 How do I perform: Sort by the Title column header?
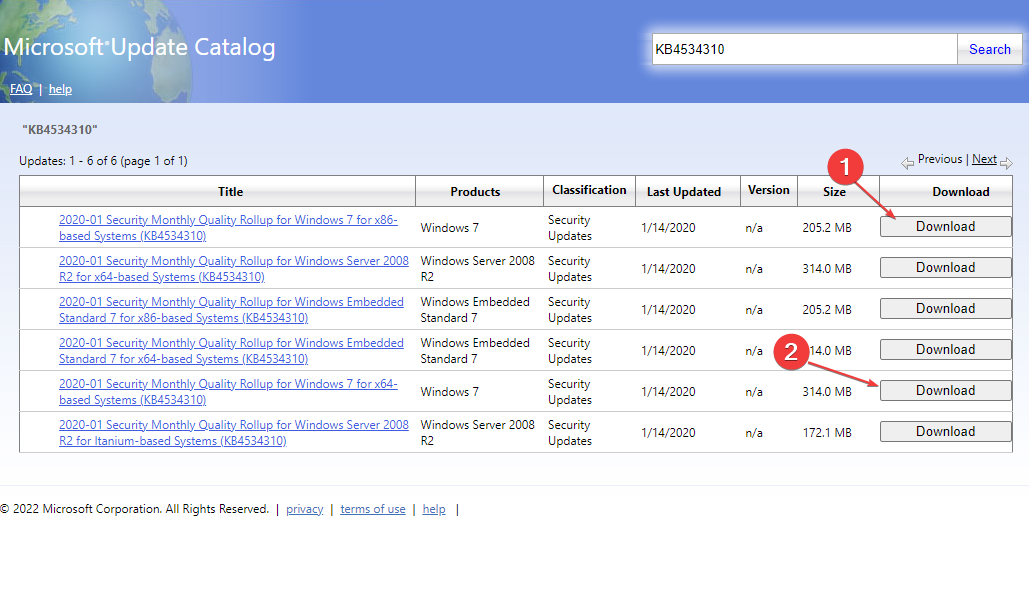(230, 192)
